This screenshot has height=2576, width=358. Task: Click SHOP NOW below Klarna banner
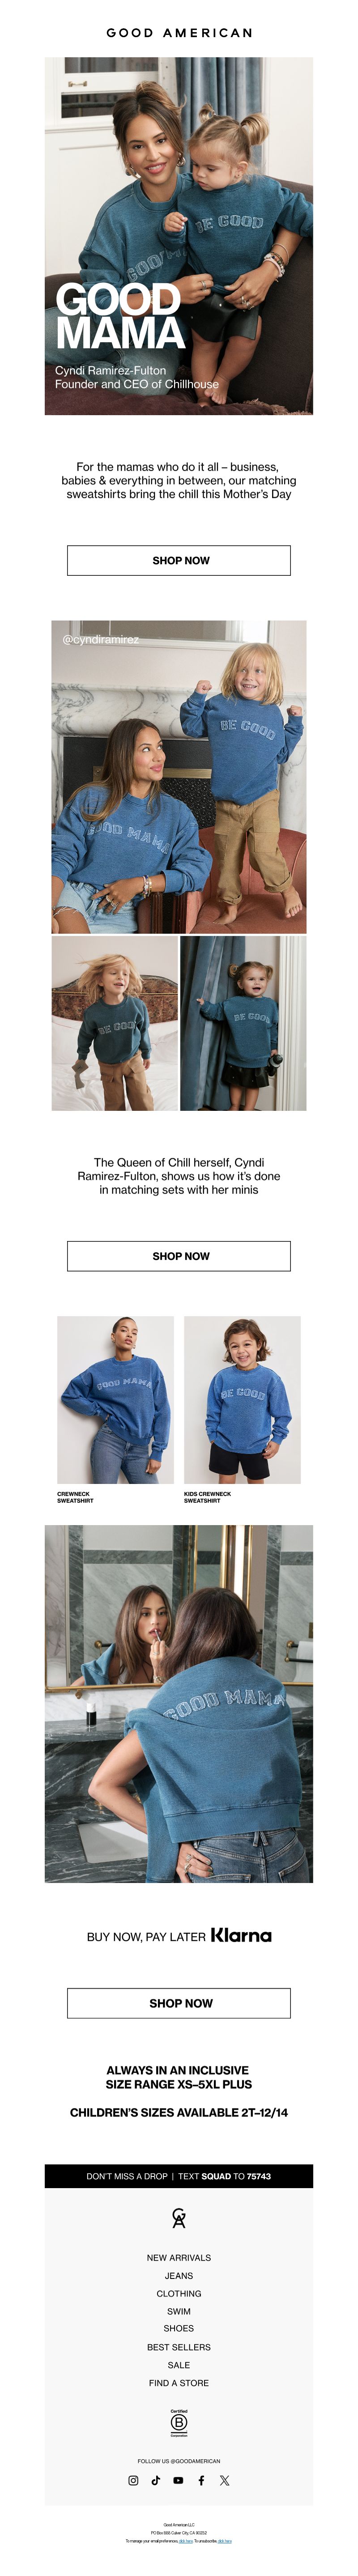point(179,2003)
